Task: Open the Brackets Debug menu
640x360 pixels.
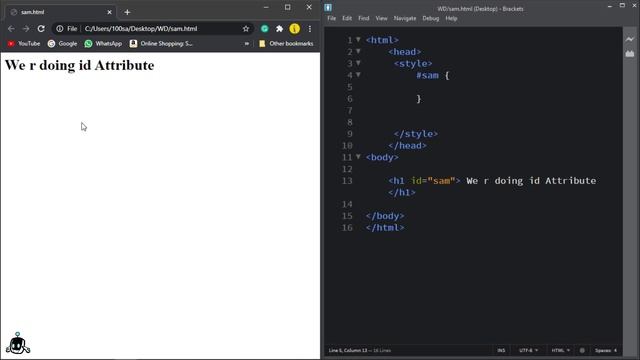Action: (x=431, y=18)
